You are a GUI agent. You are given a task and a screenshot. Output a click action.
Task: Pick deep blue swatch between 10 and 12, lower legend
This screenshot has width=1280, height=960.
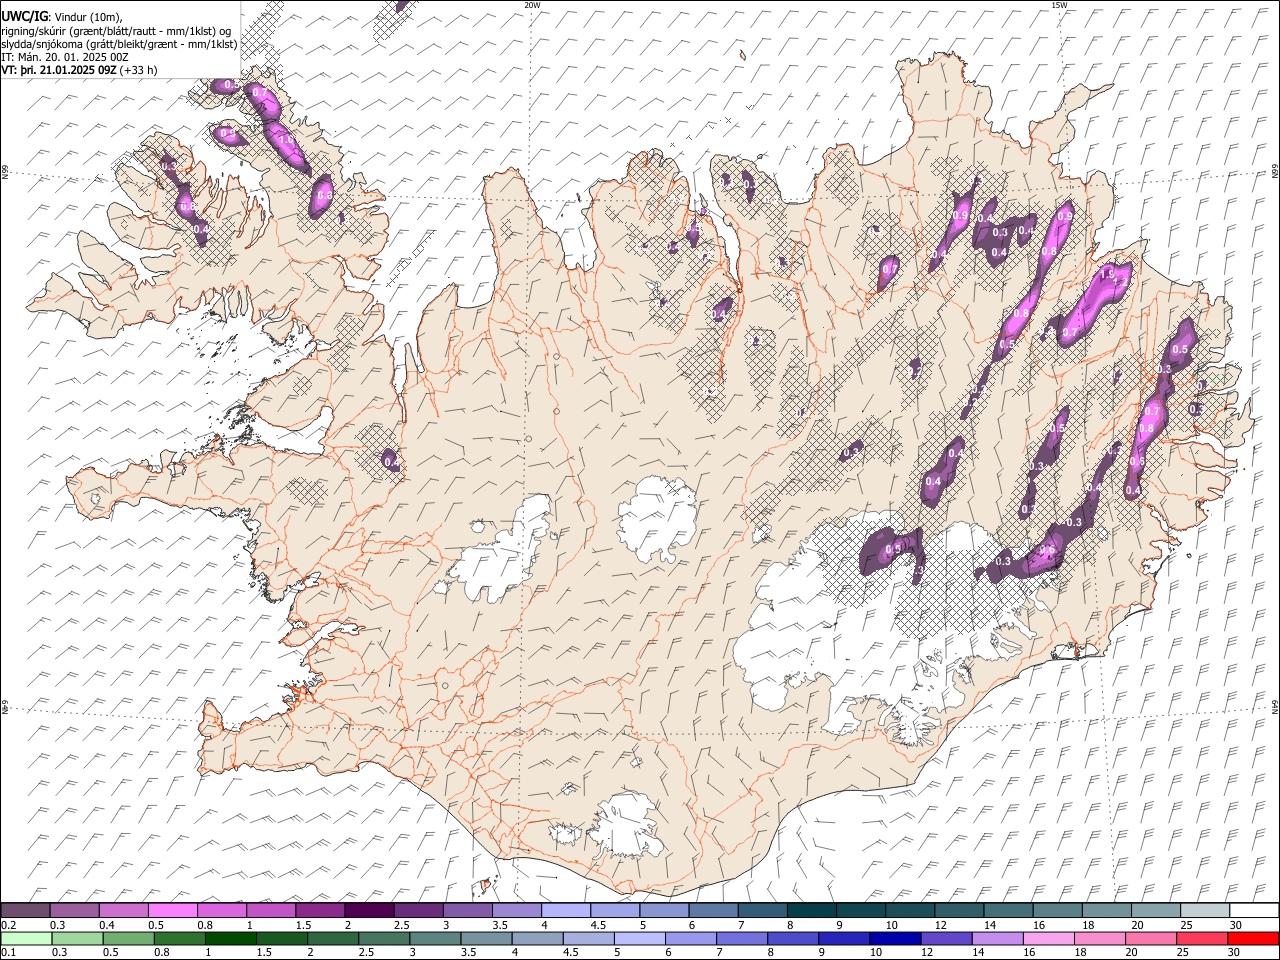(895, 939)
